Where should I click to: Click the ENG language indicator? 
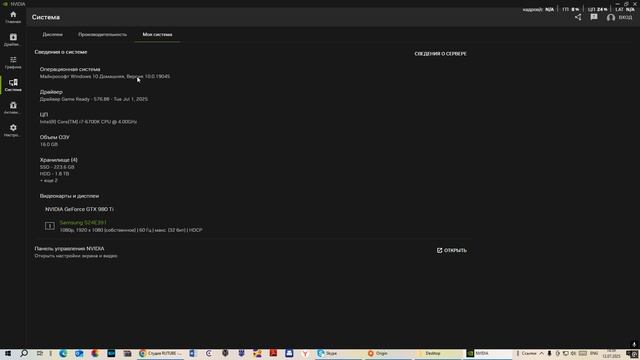pyautogui.click(x=594, y=353)
